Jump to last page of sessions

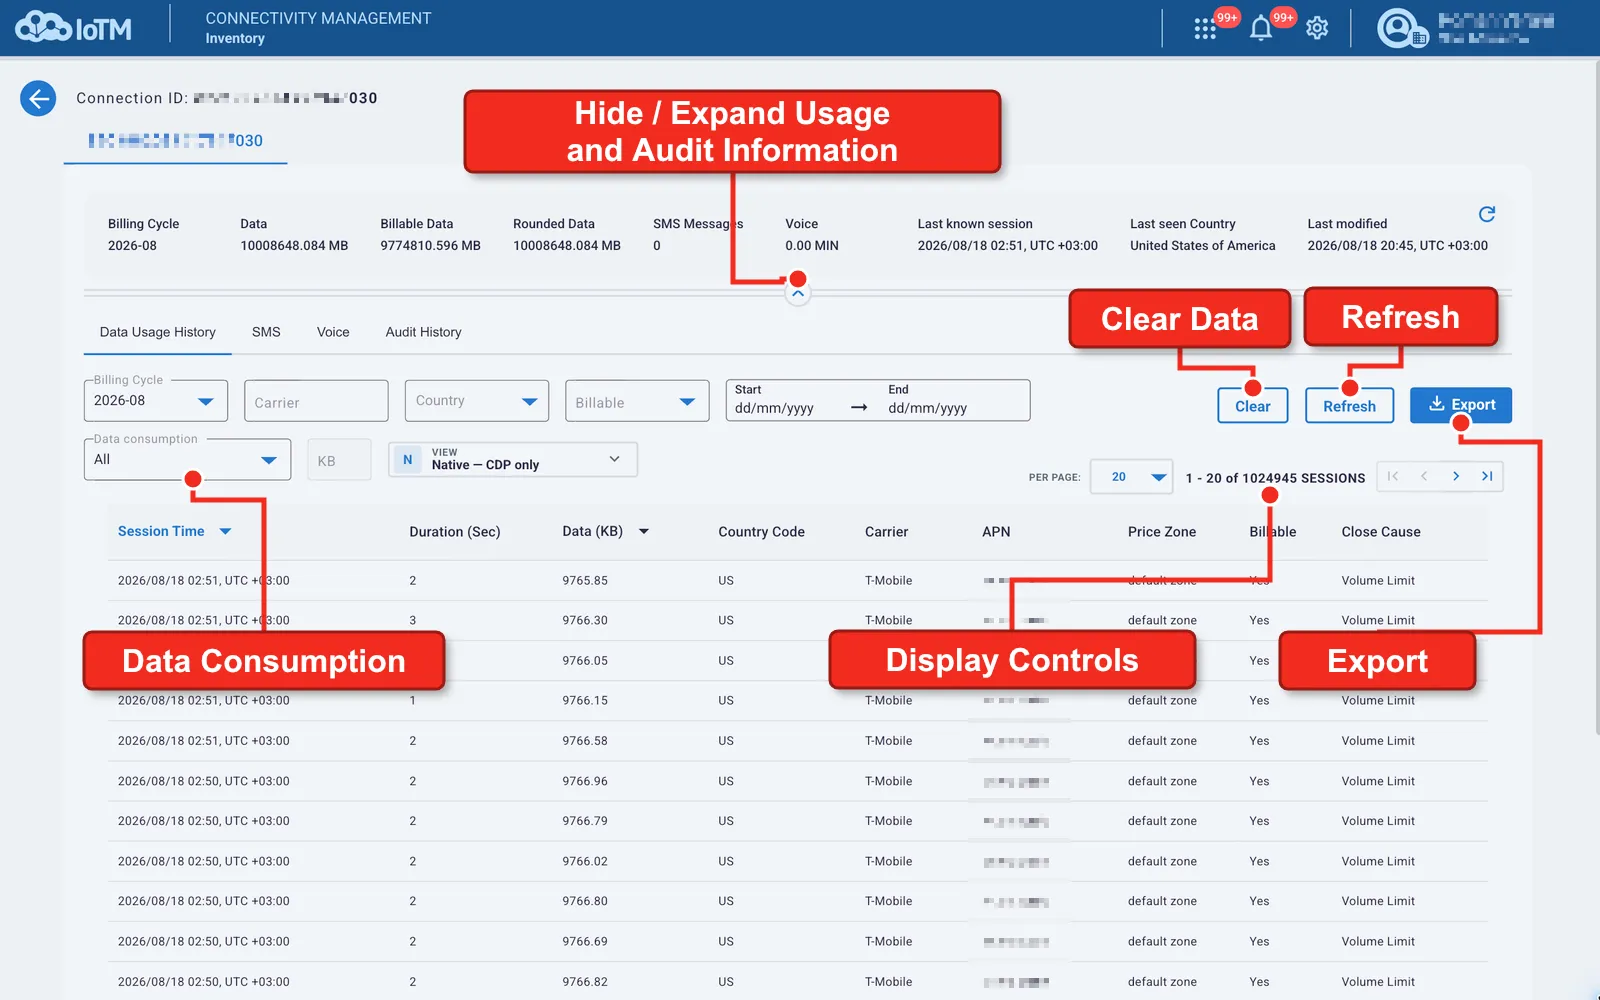1487,476
